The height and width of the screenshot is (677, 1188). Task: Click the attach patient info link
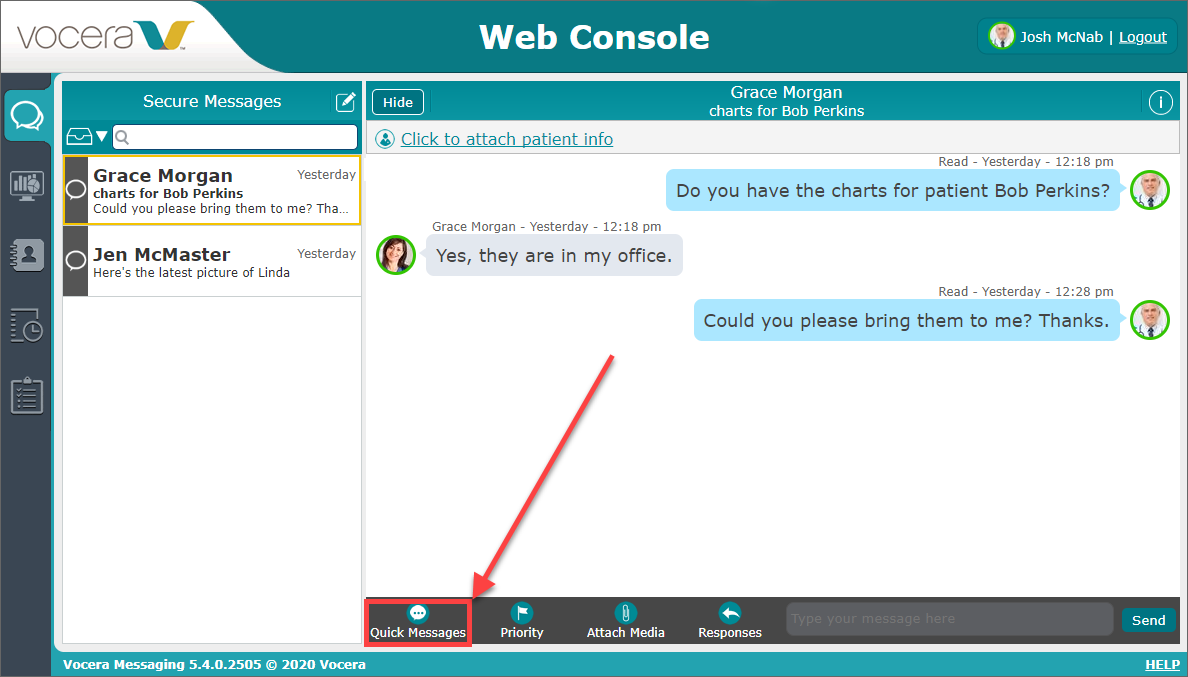(x=507, y=139)
